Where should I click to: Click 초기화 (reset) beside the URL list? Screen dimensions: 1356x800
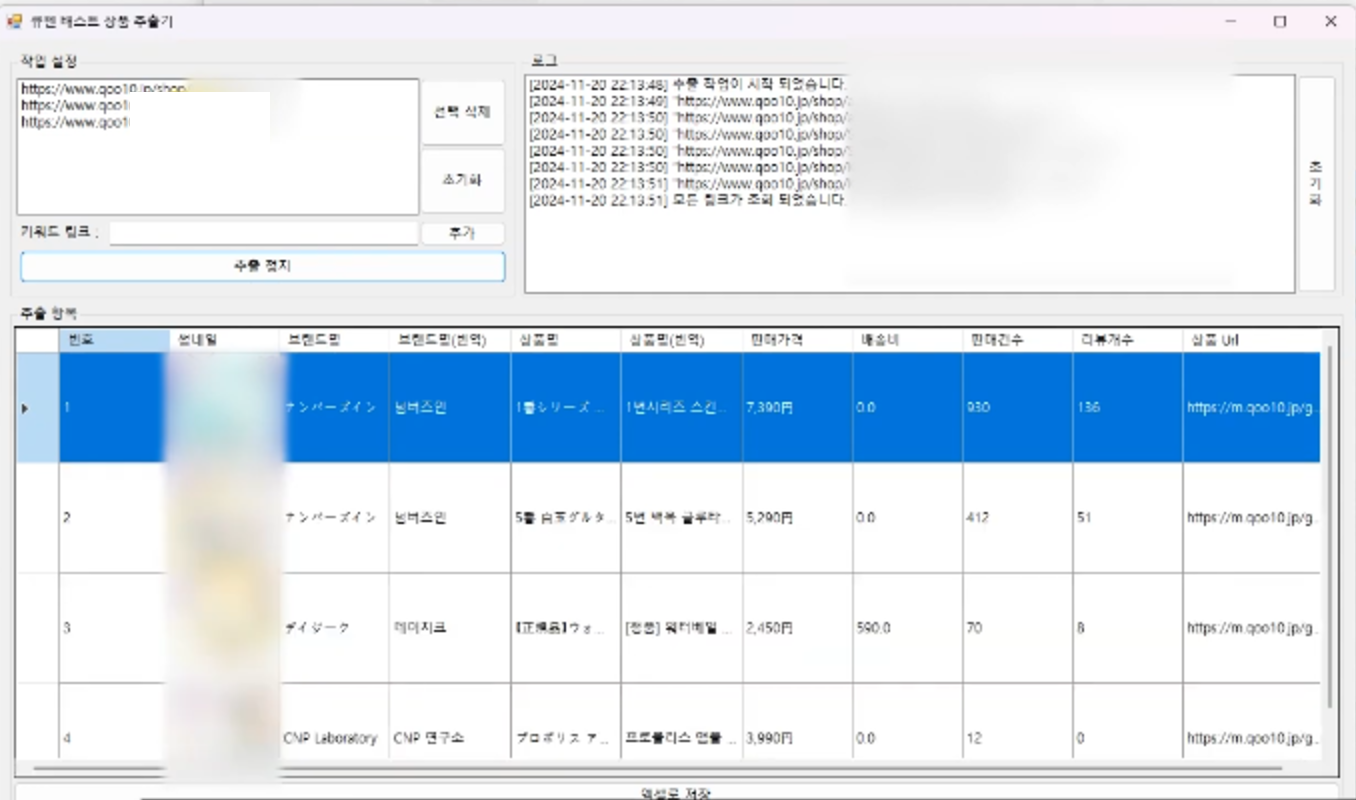462,180
